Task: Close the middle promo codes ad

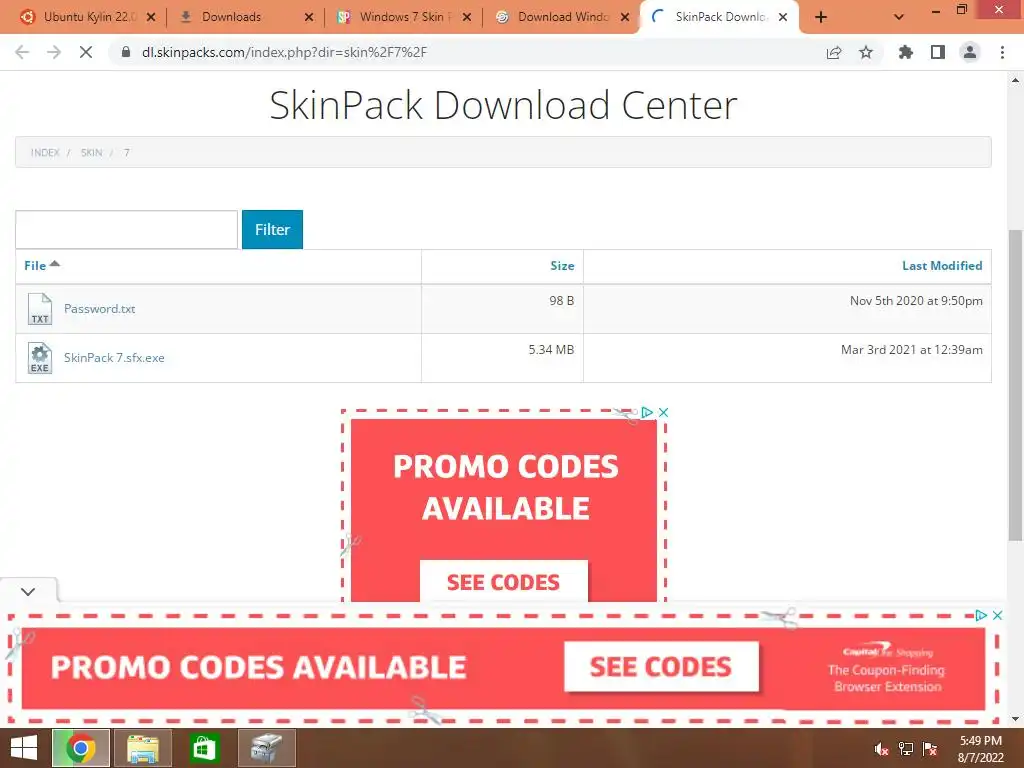Action: 664,412
